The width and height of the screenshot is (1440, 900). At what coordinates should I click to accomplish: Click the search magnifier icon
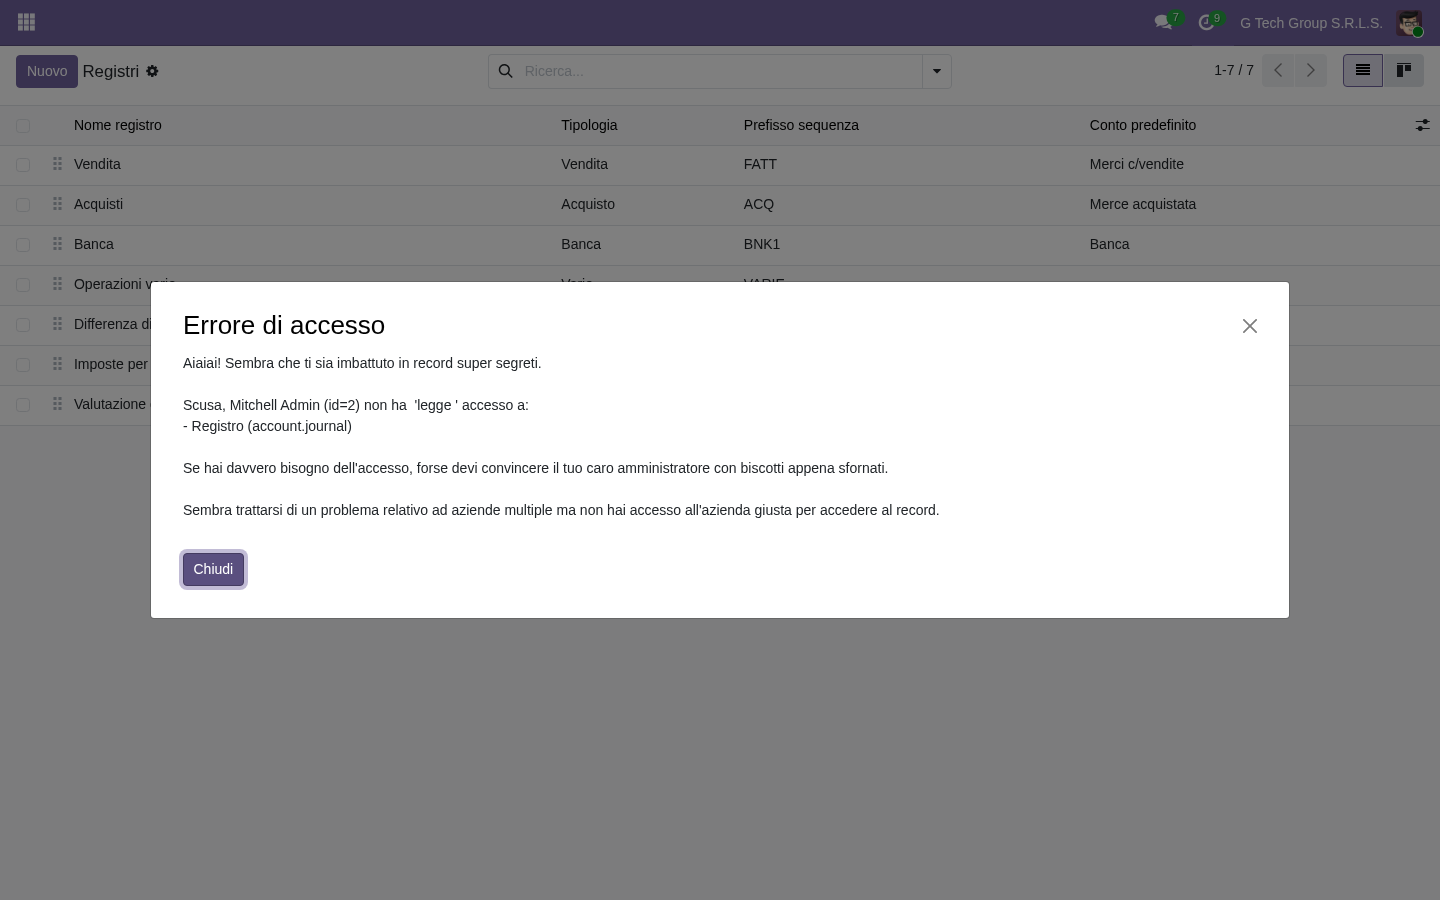coord(506,71)
